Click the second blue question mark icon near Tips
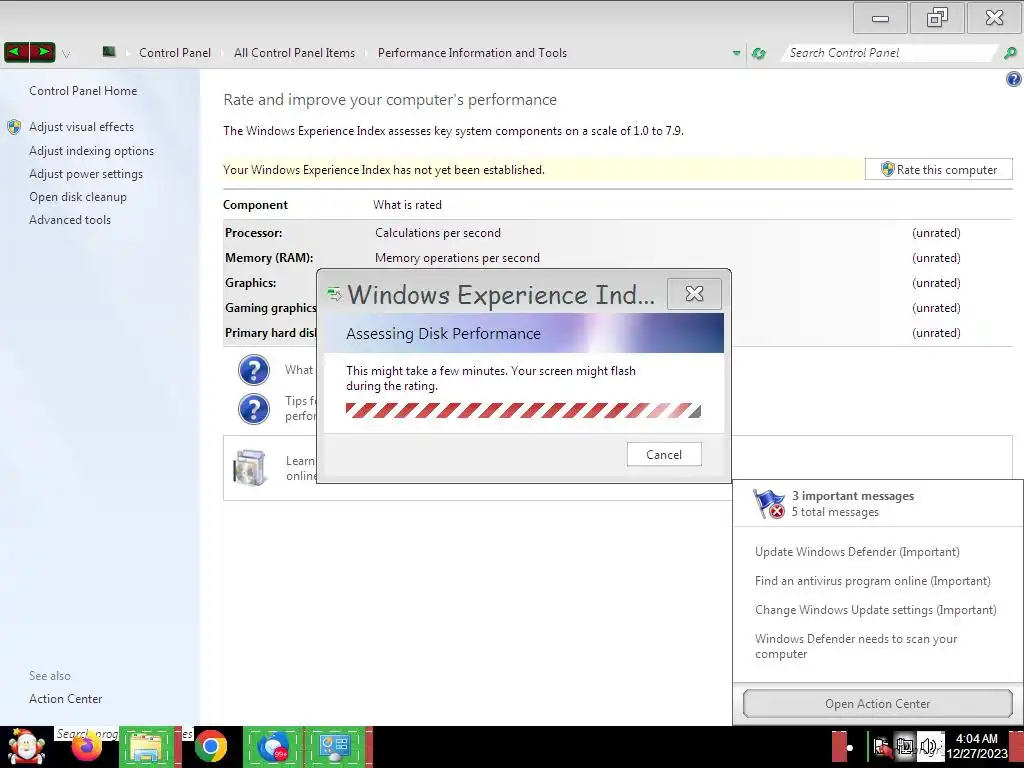The width and height of the screenshot is (1024, 768). 254,409
